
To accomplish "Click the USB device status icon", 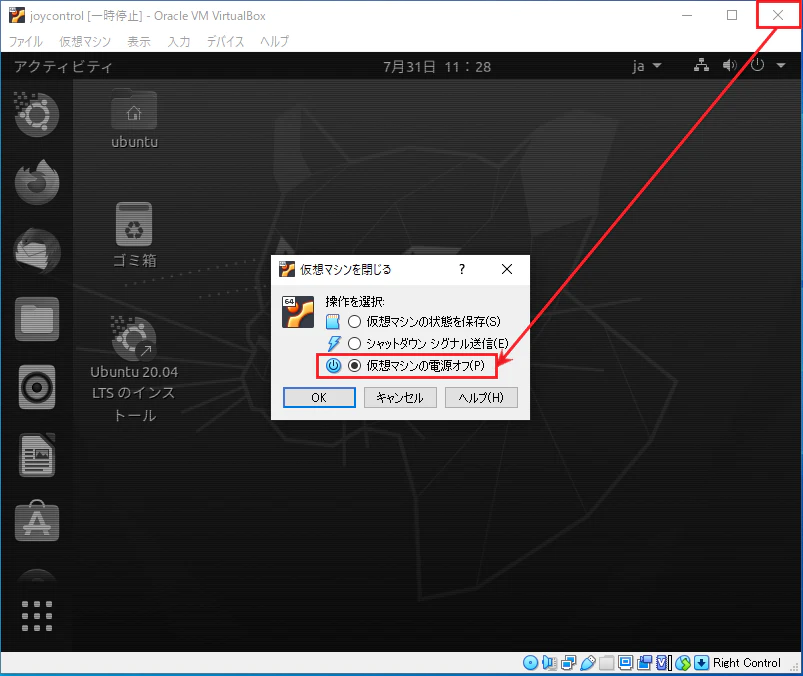I will click(588, 663).
